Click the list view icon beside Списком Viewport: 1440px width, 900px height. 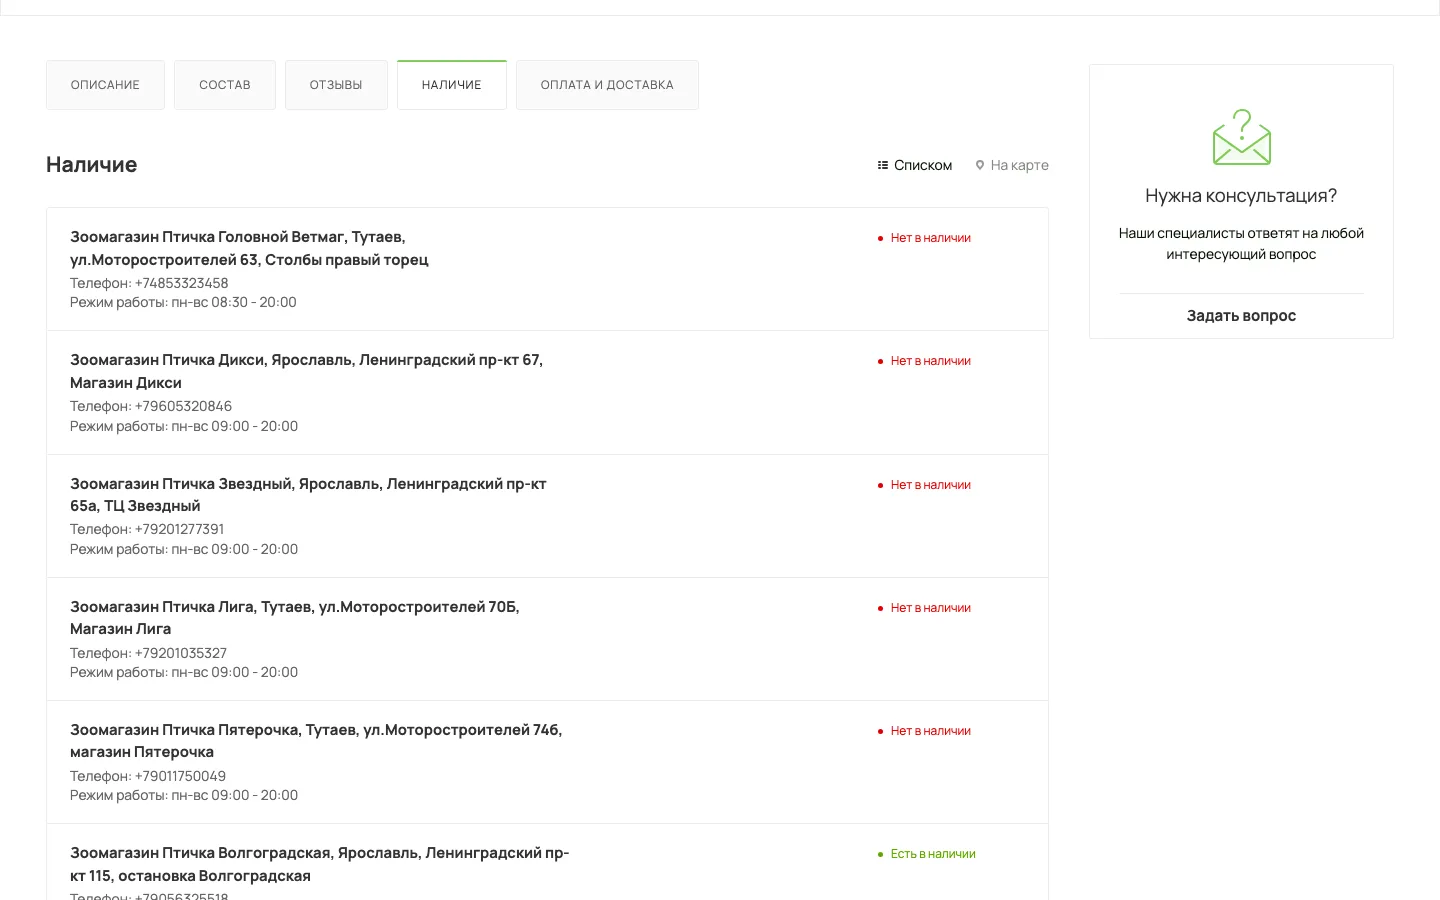883,165
